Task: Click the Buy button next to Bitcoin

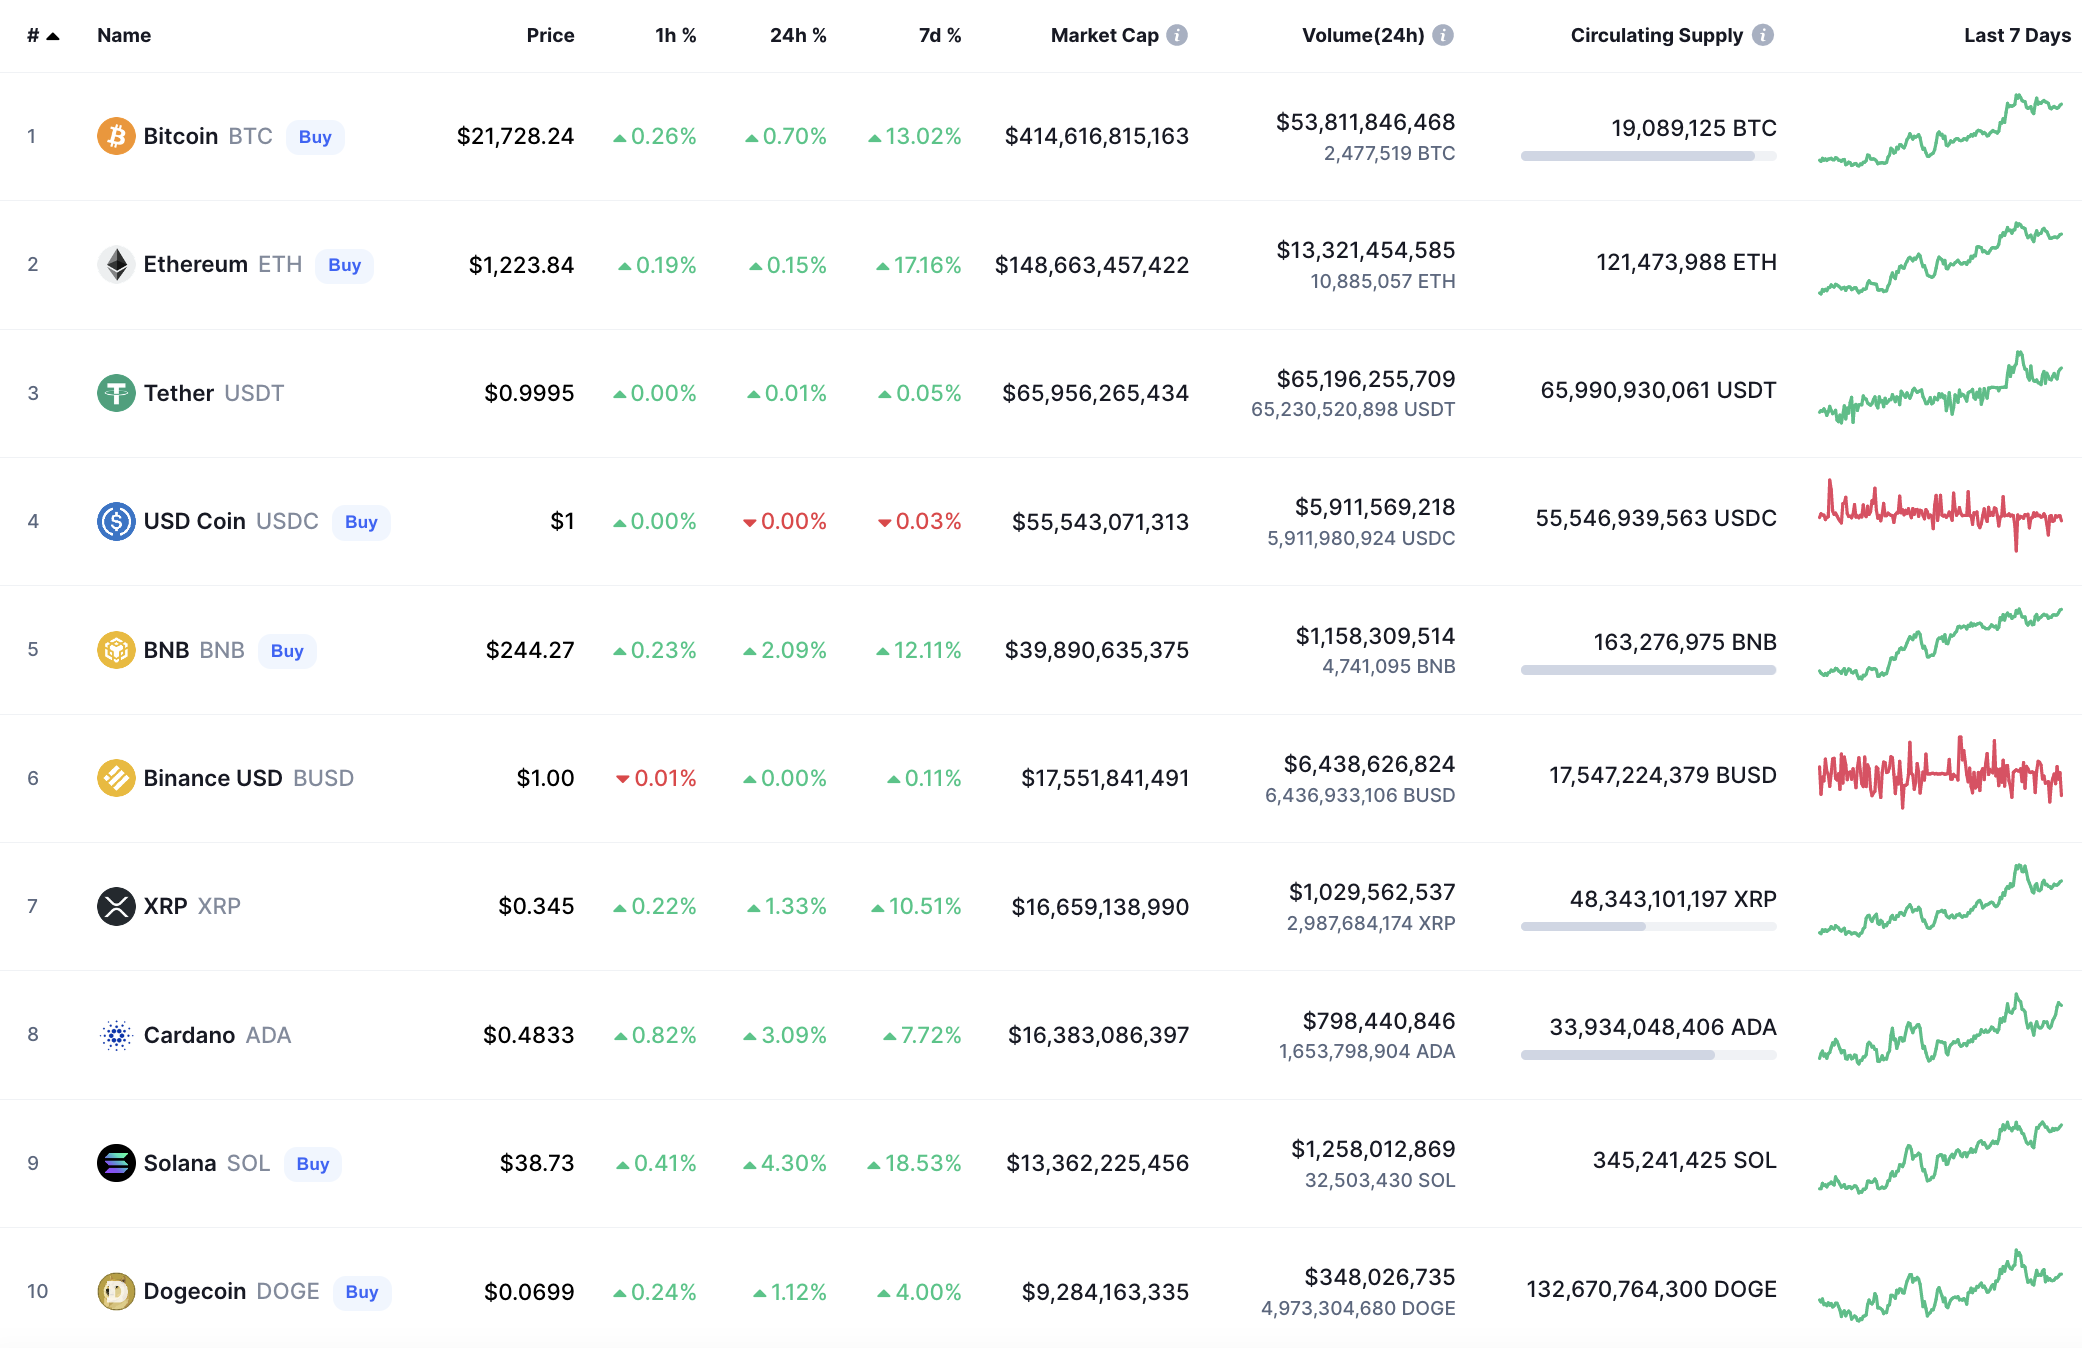Action: tap(315, 137)
